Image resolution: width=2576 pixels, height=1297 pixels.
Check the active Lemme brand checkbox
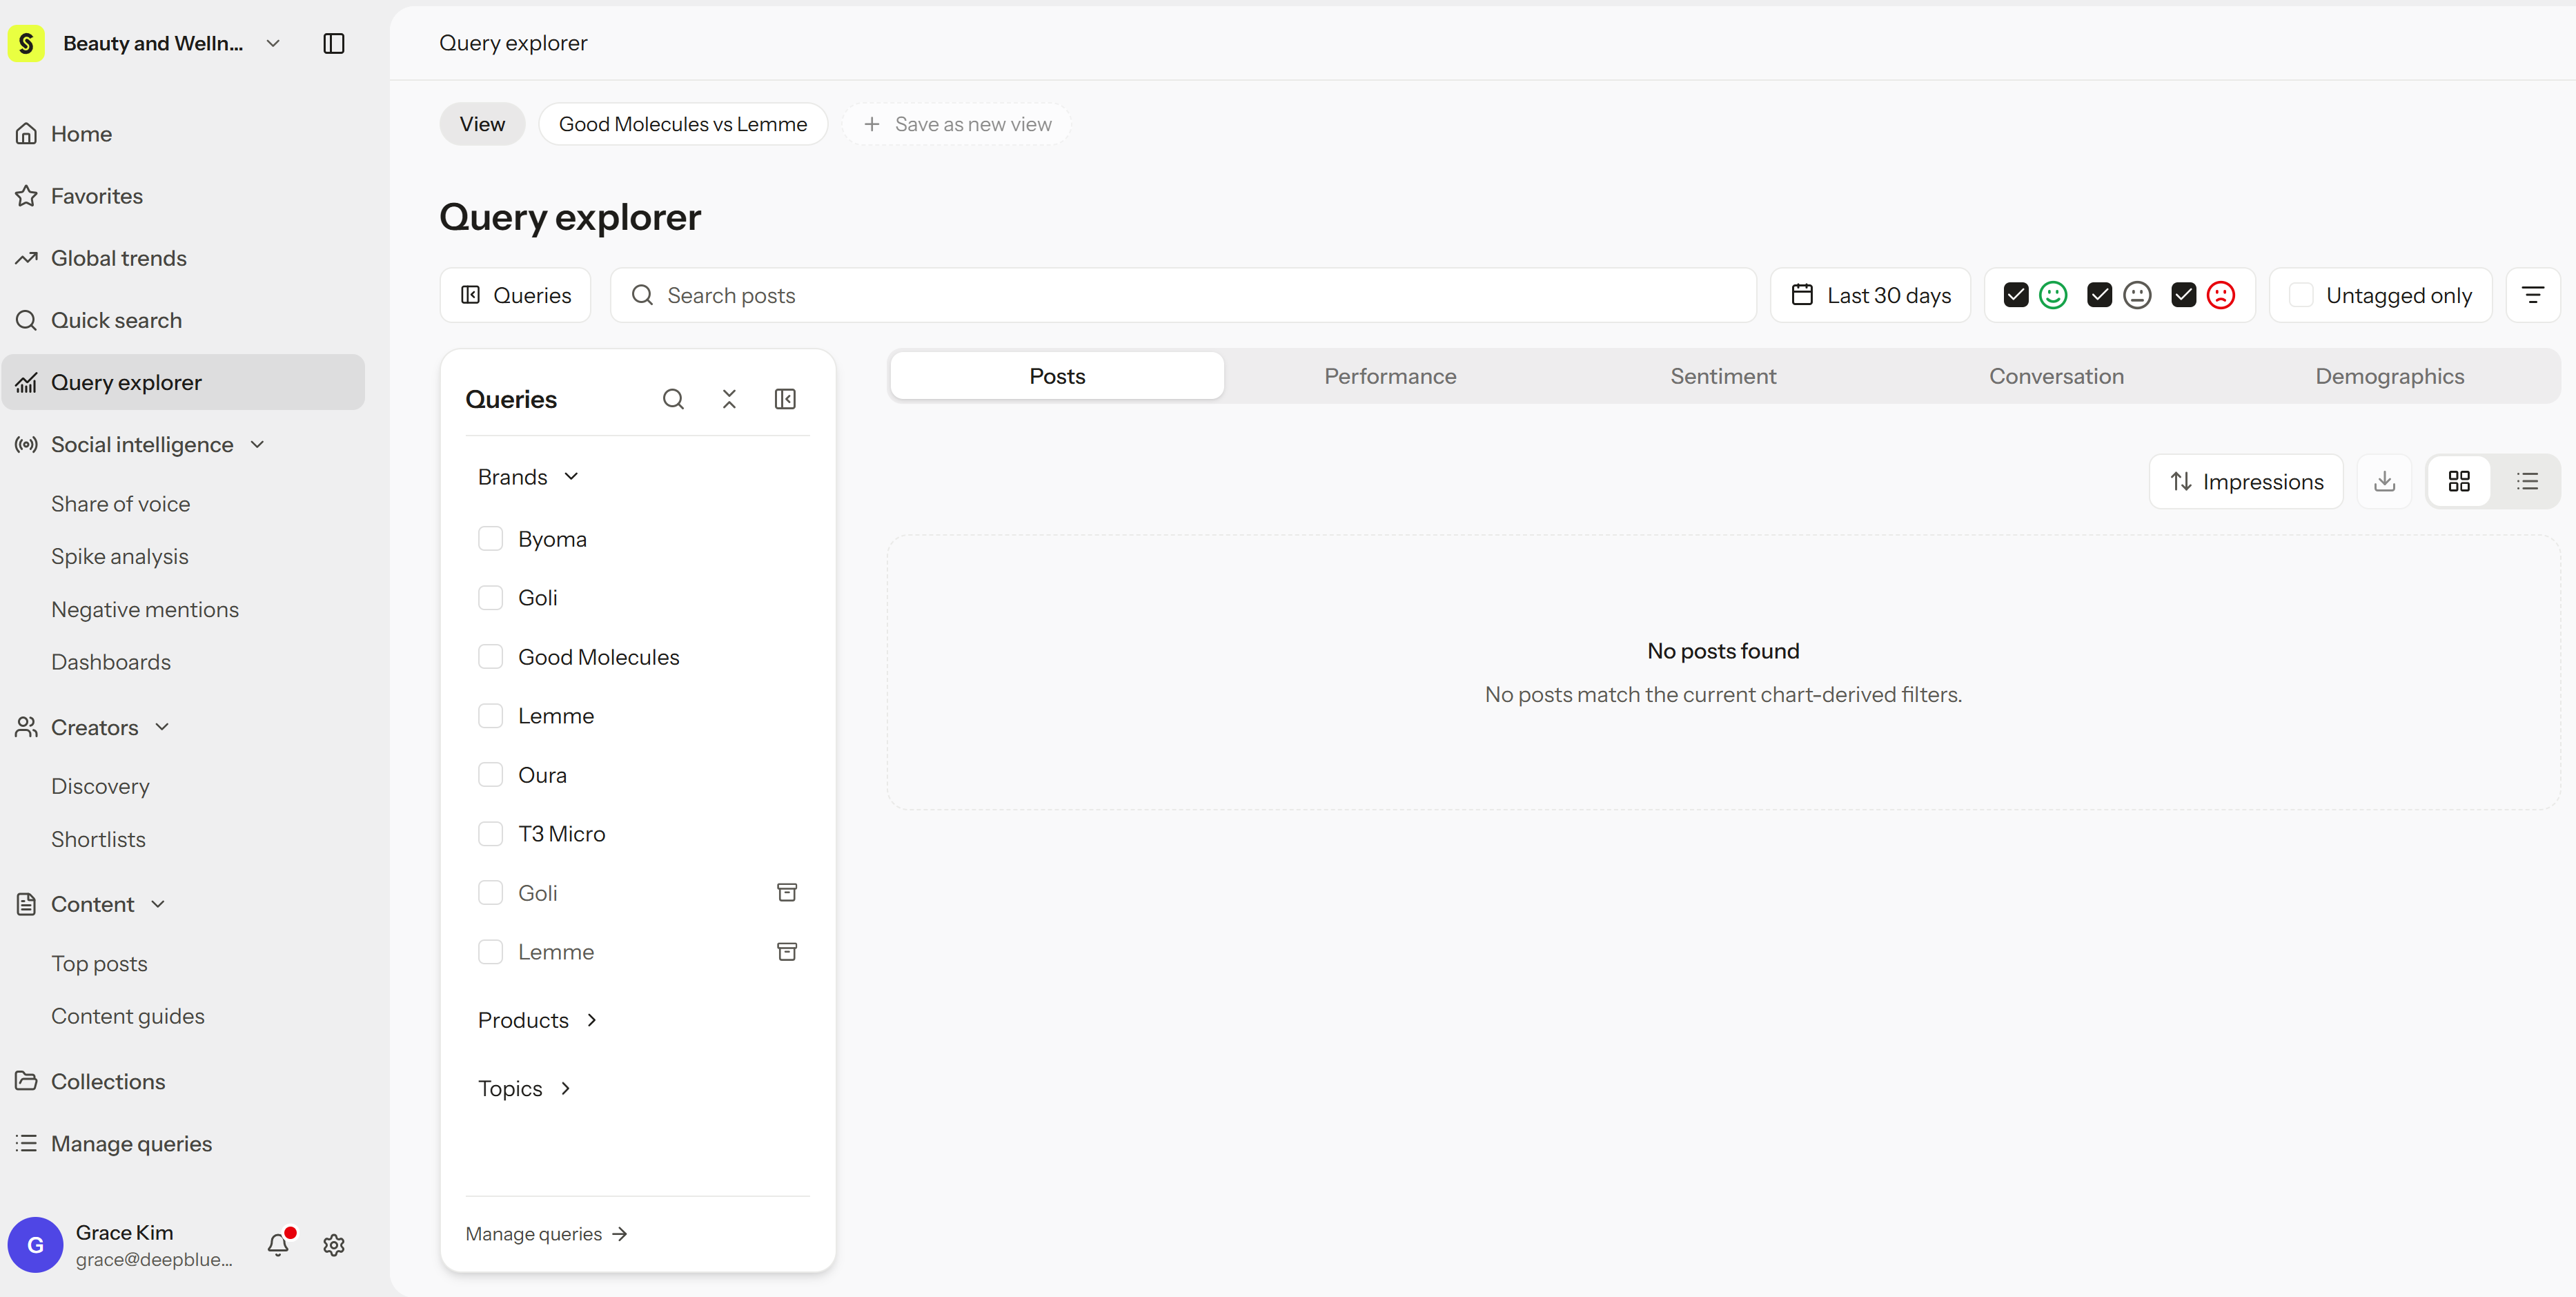click(490, 716)
